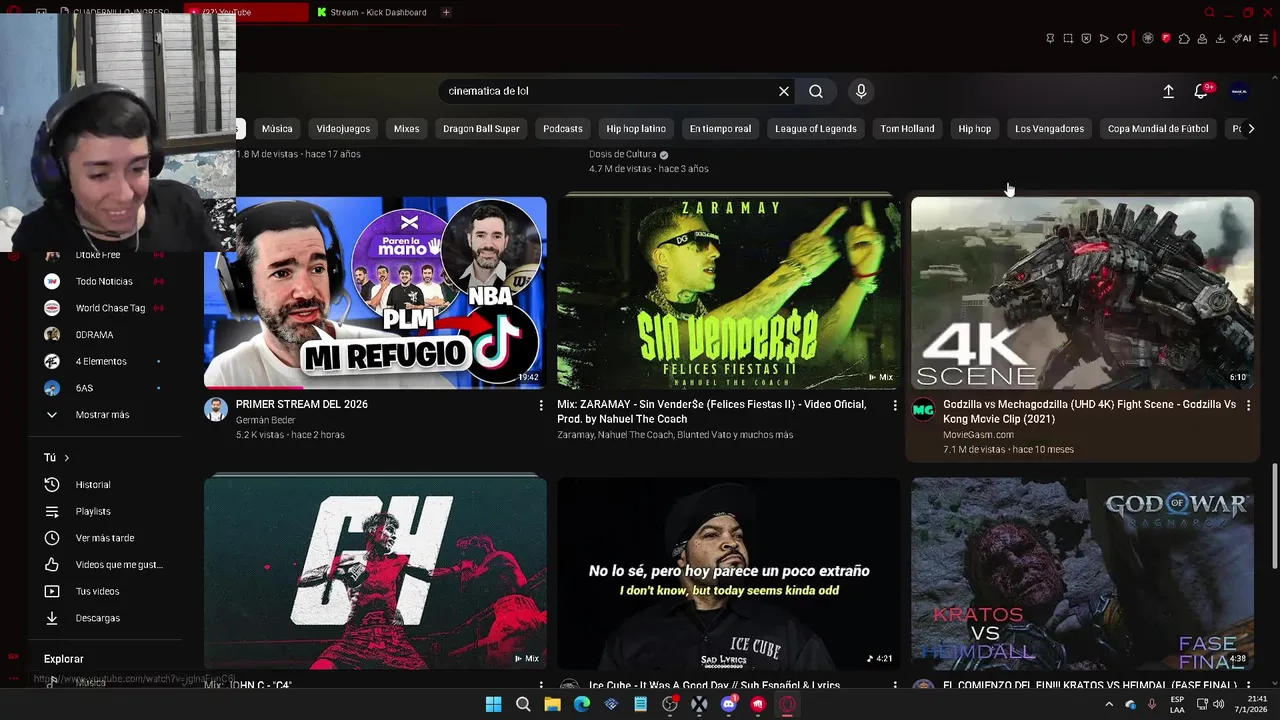1280x720 pixels.
Task: Open Ver más tarde in the sidebar
Action: (x=105, y=538)
